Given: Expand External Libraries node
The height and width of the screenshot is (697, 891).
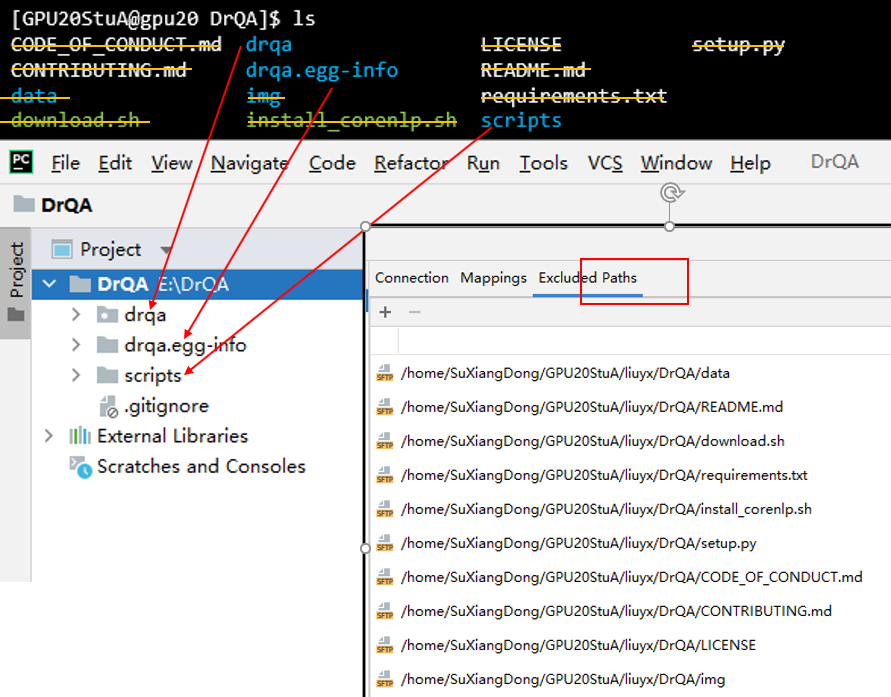Looking at the screenshot, I should [49, 436].
